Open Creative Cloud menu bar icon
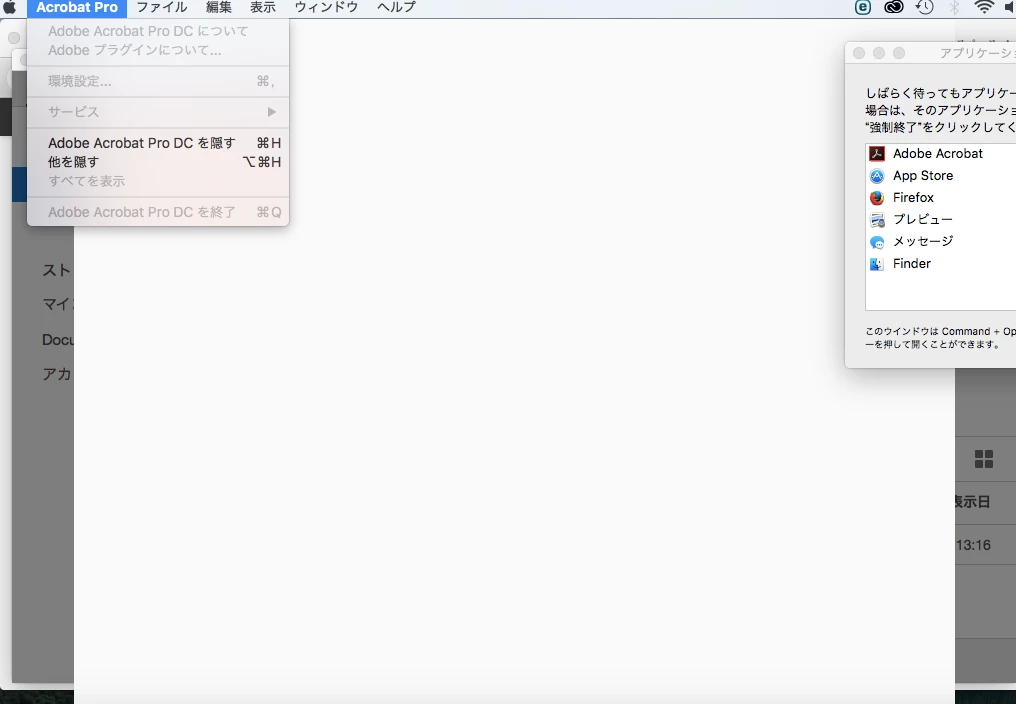Viewport: 1016px width, 704px height. 894,7
